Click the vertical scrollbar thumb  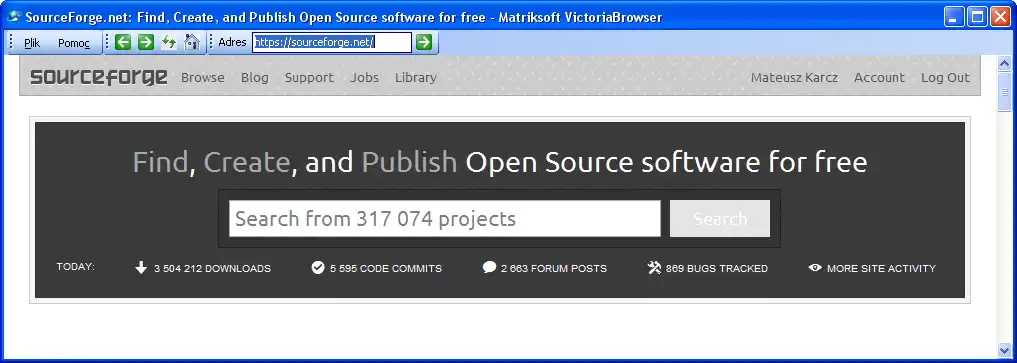[1005, 93]
